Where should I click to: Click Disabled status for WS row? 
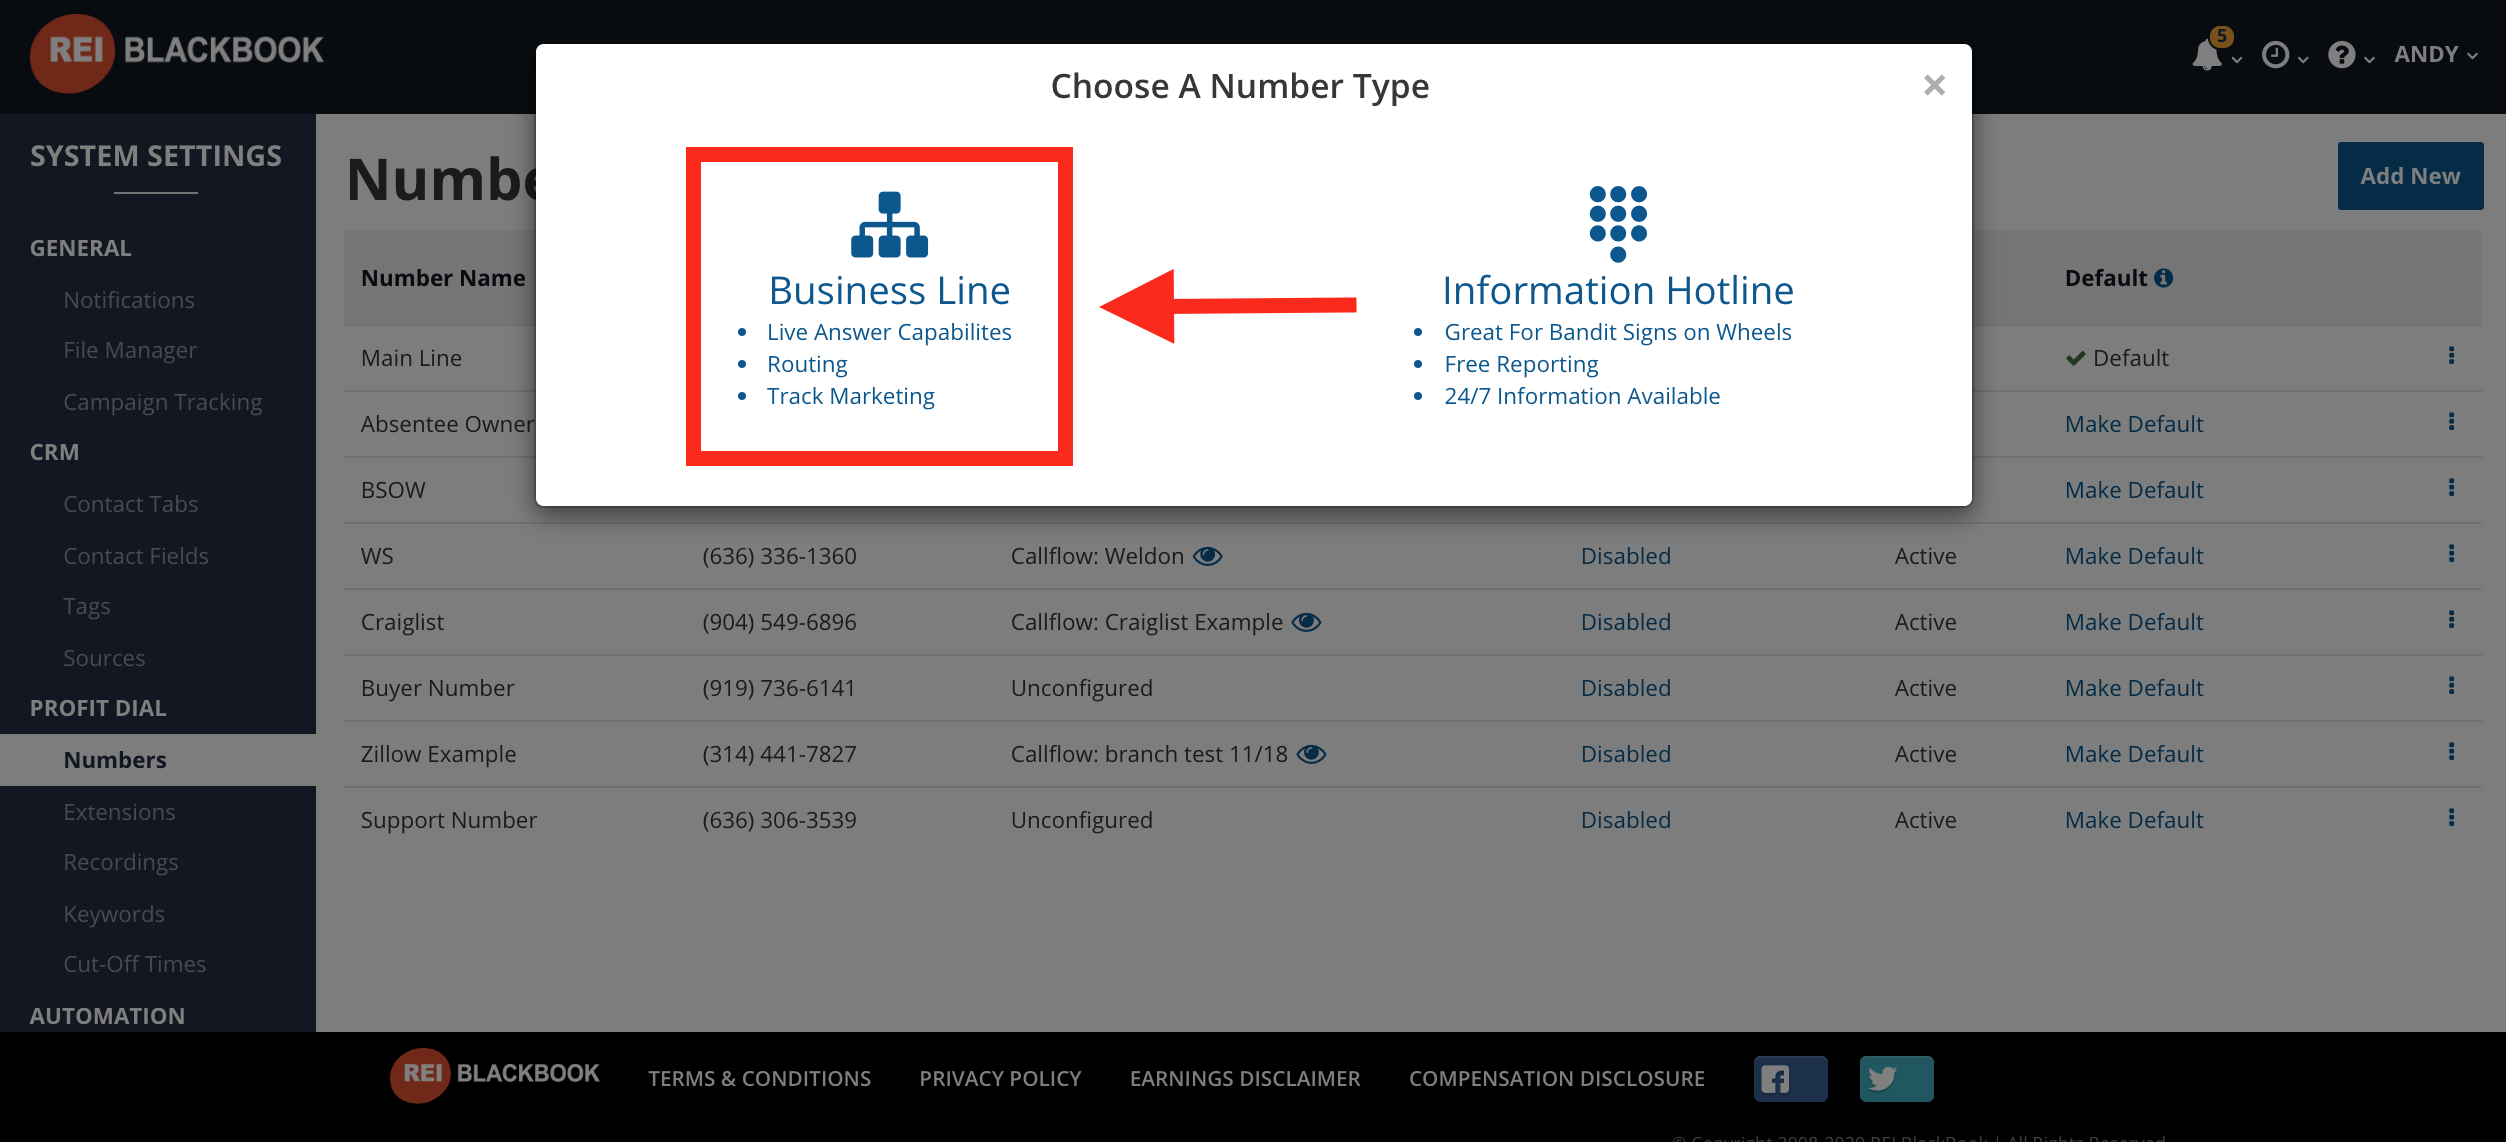(x=1625, y=556)
